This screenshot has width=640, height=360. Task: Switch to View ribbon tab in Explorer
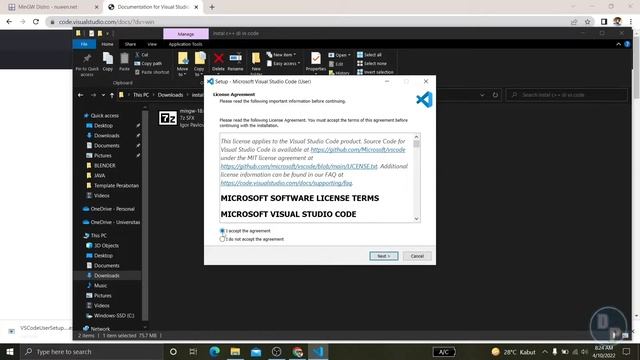(152, 44)
